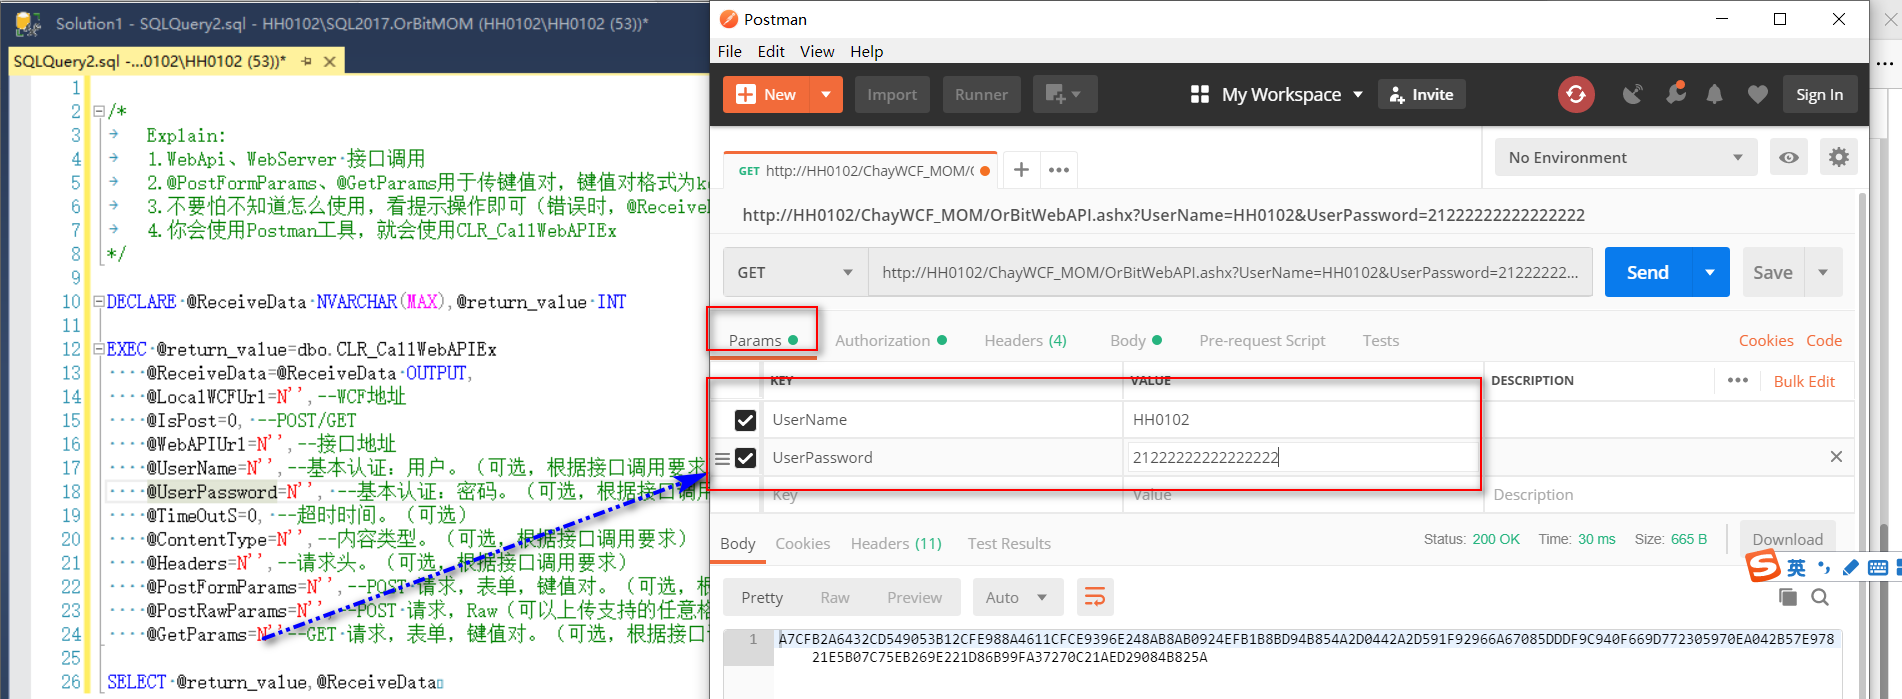Select the Params tab

click(763, 340)
